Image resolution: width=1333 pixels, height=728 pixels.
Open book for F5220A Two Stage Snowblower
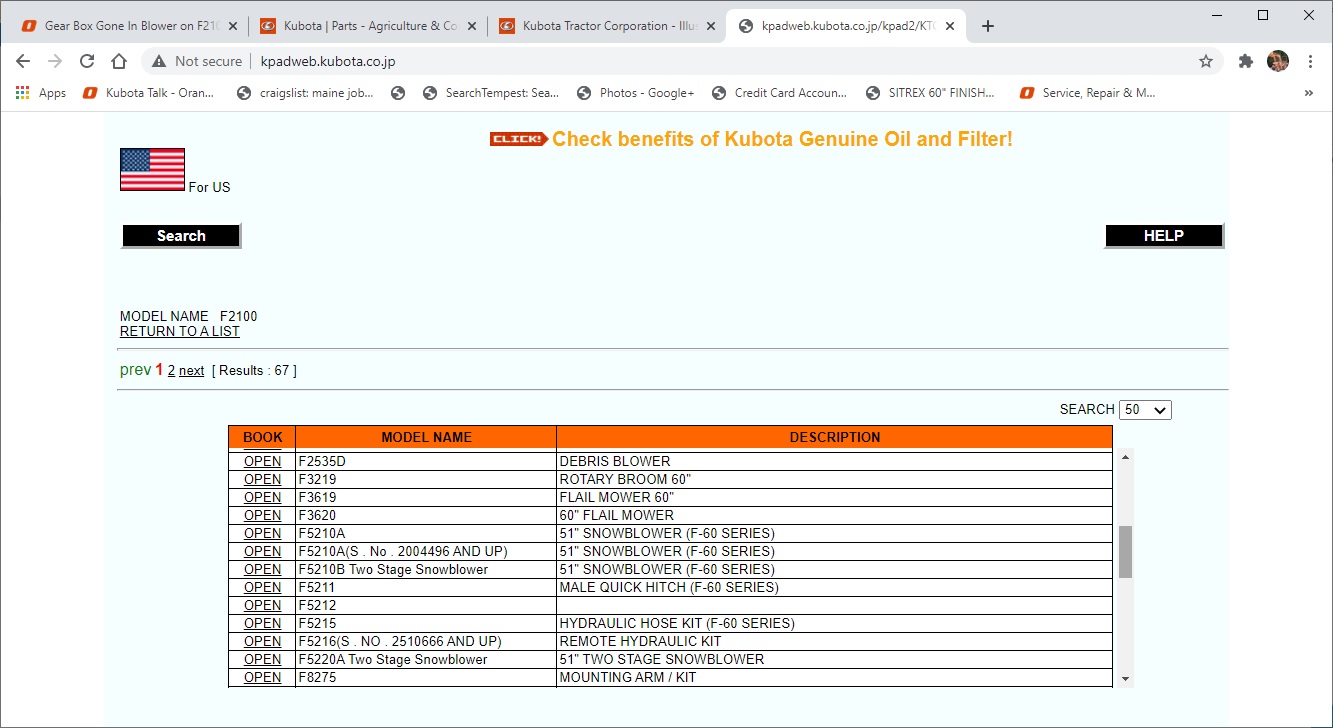click(x=263, y=659)
